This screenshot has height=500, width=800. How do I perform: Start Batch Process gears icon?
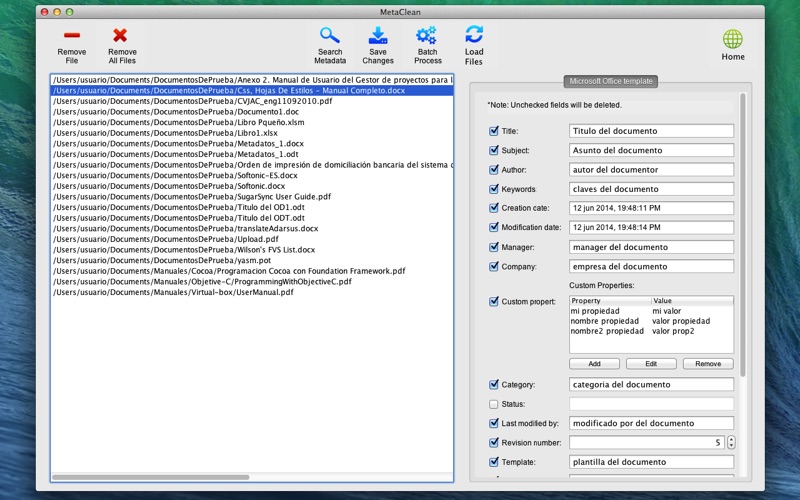pyautogui.click(x=427, y=35)
